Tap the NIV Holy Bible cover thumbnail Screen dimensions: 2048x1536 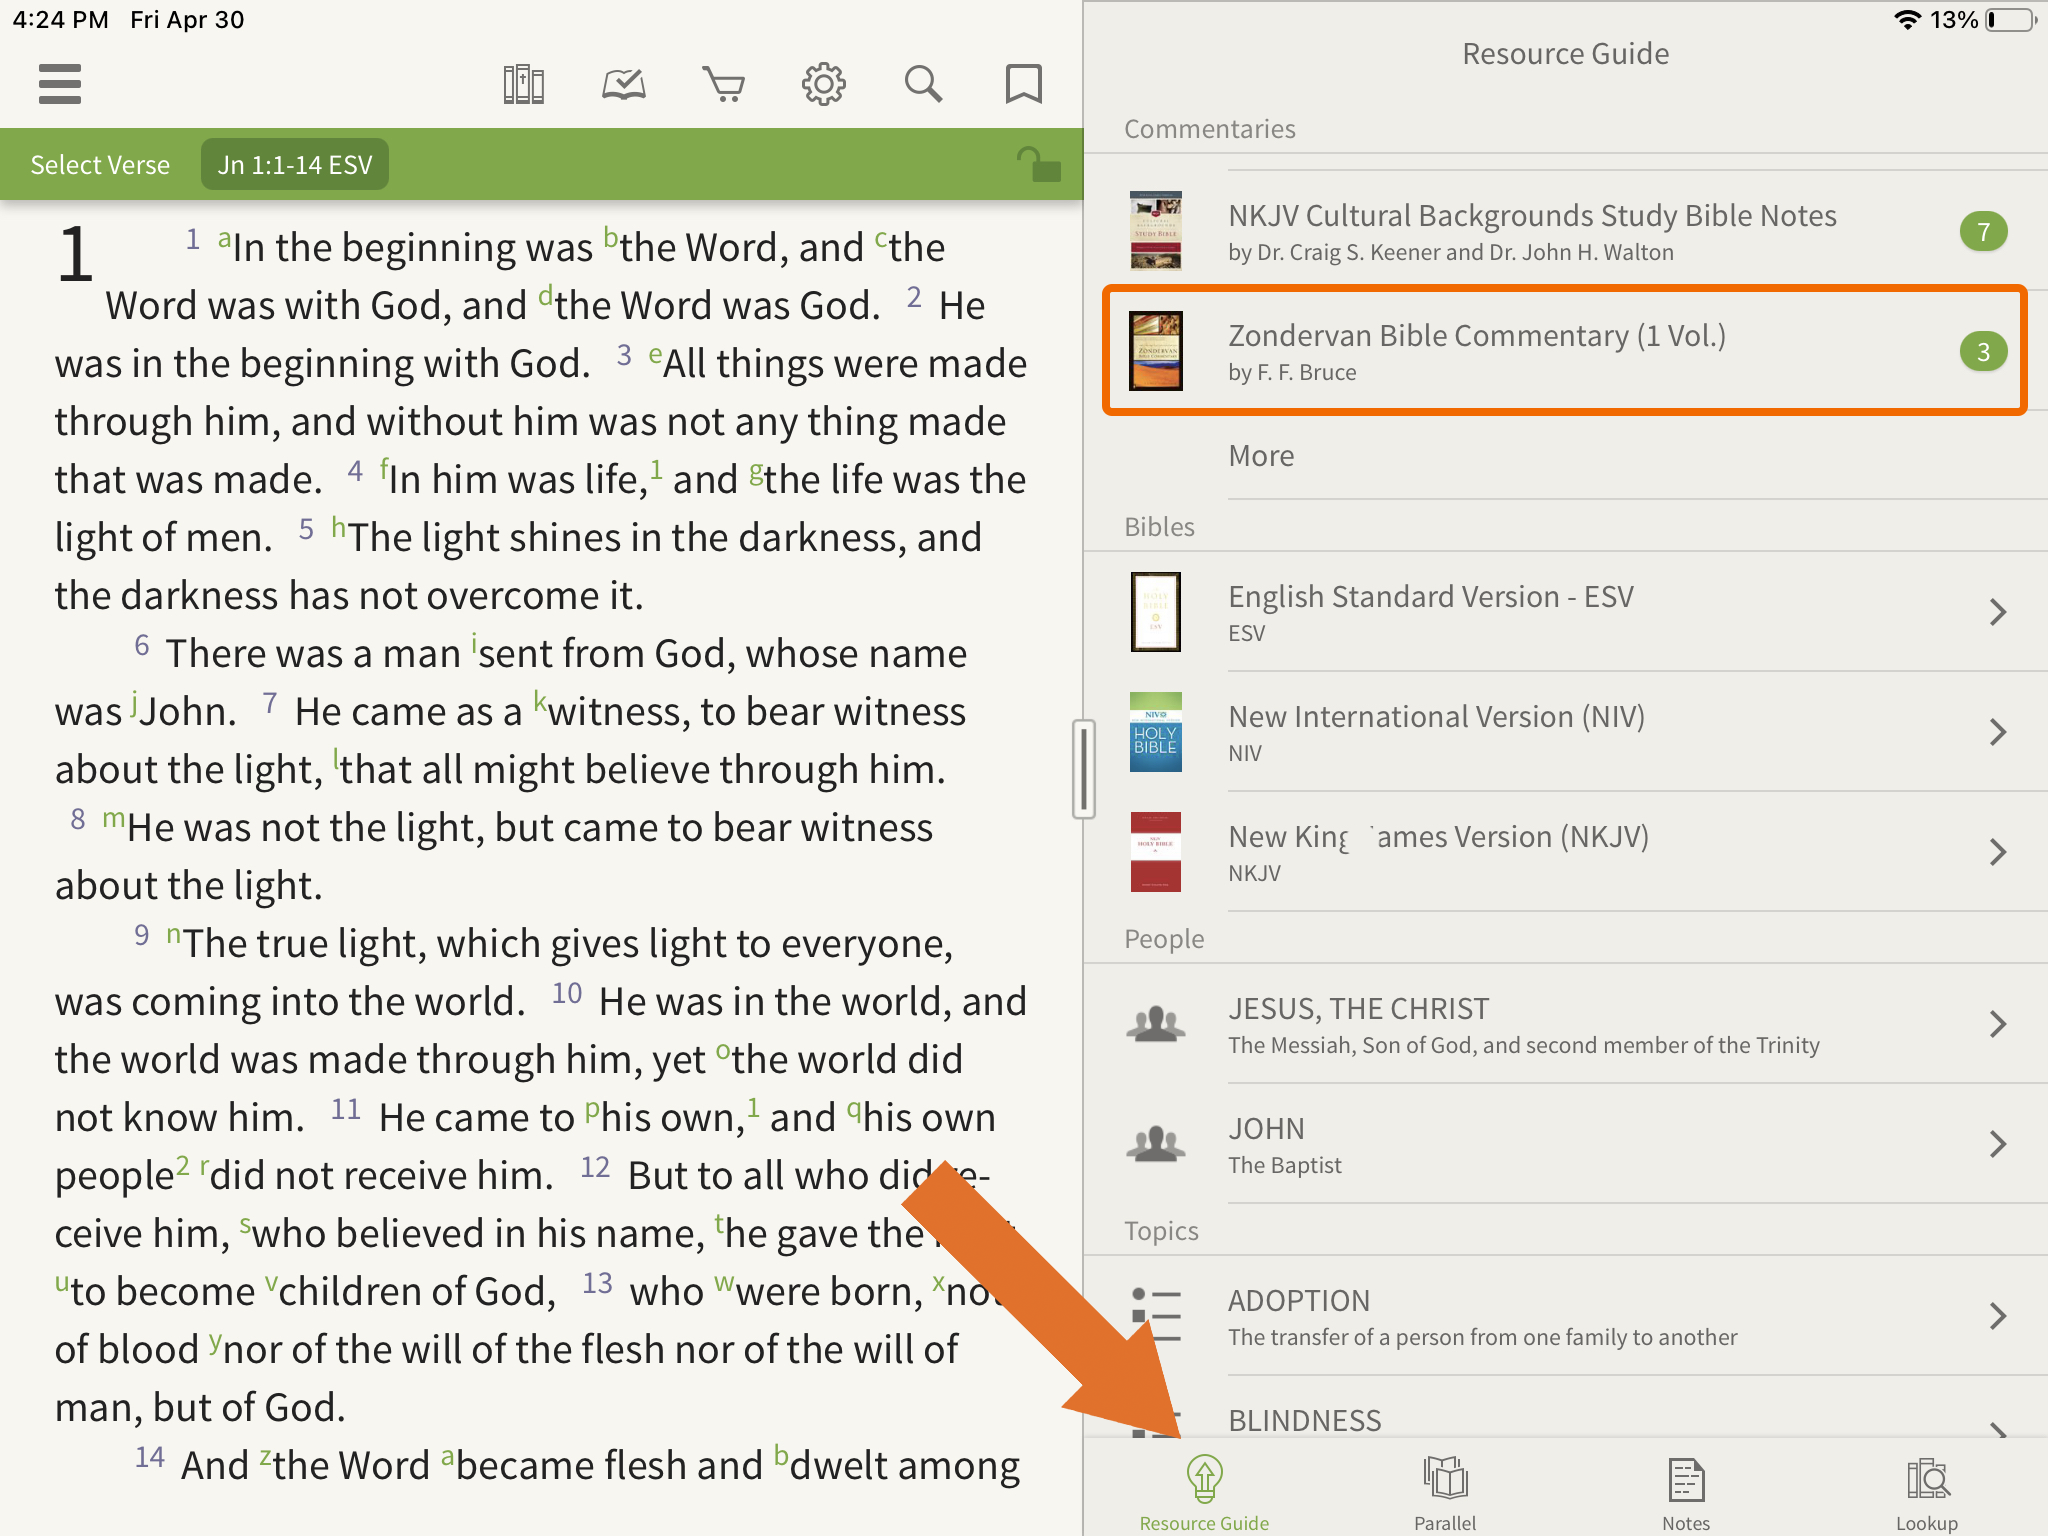1155,732
